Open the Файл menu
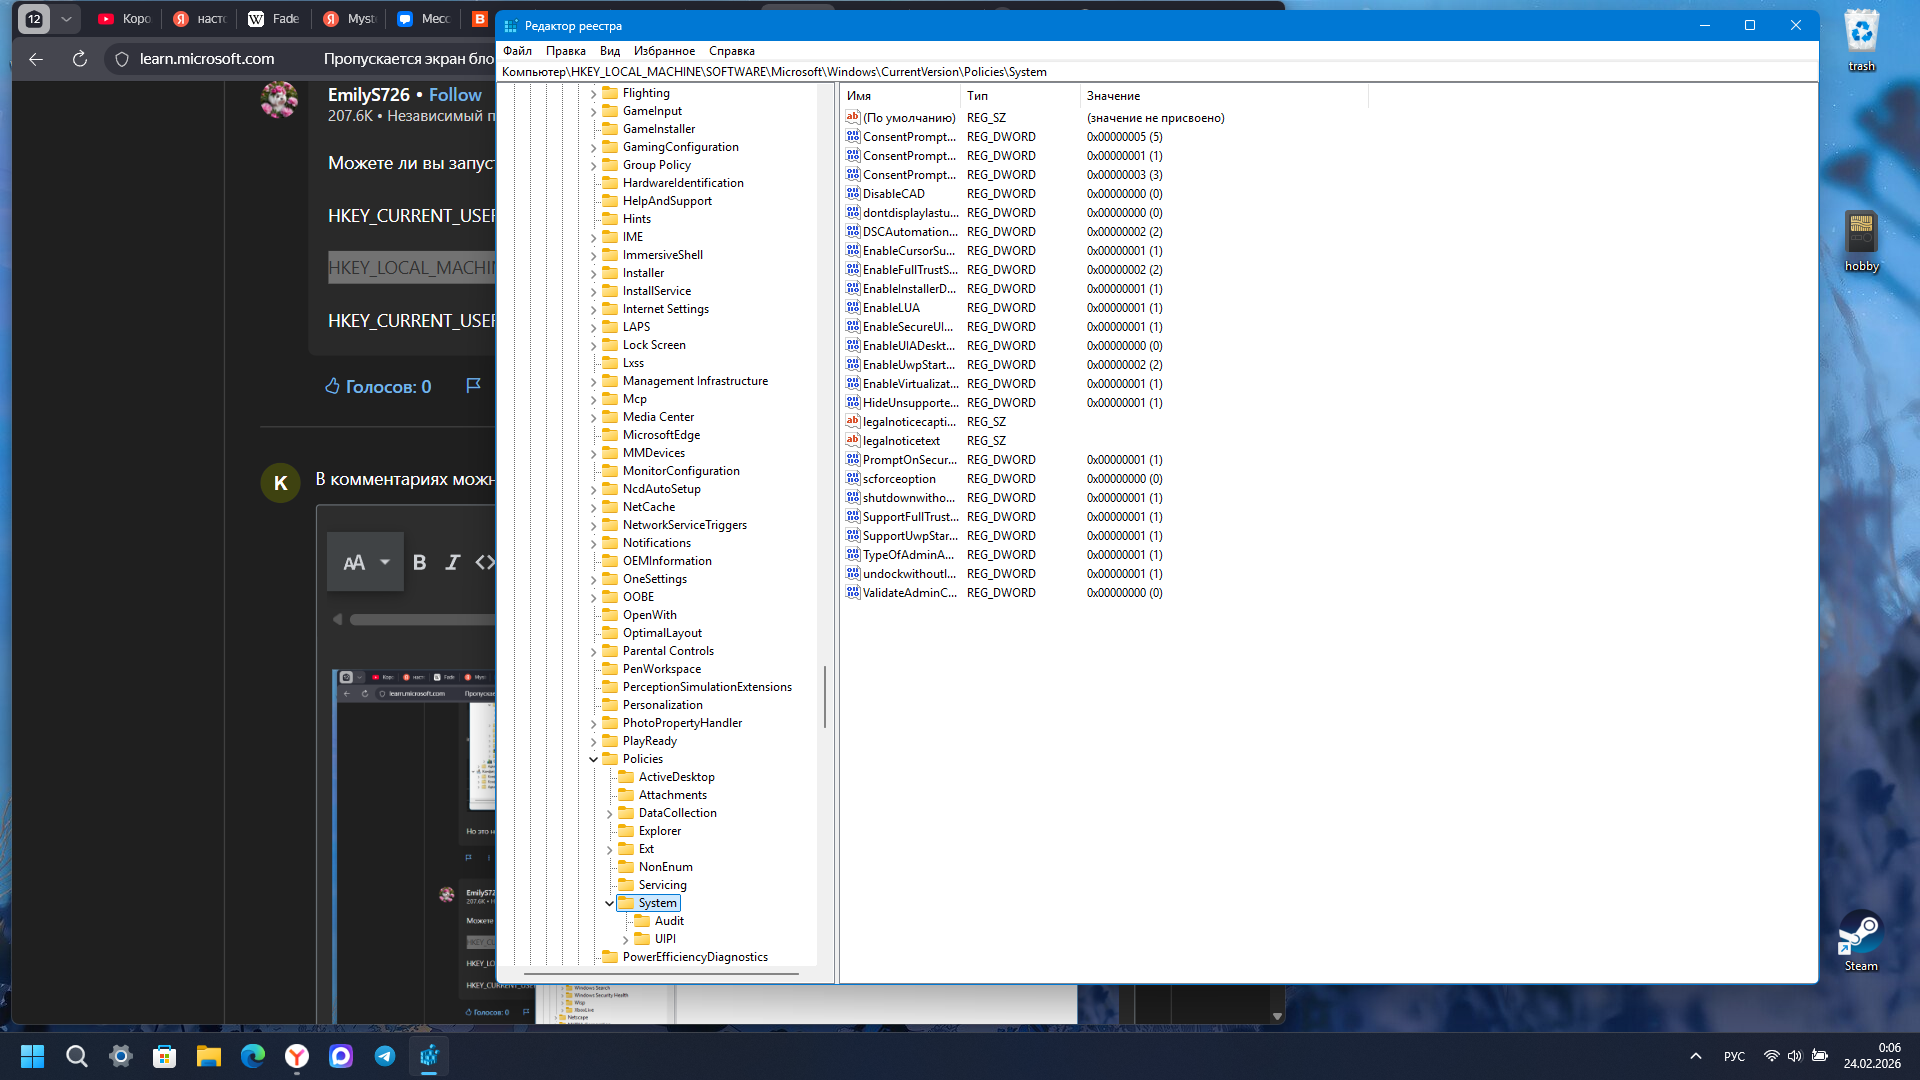 point(517,51)
